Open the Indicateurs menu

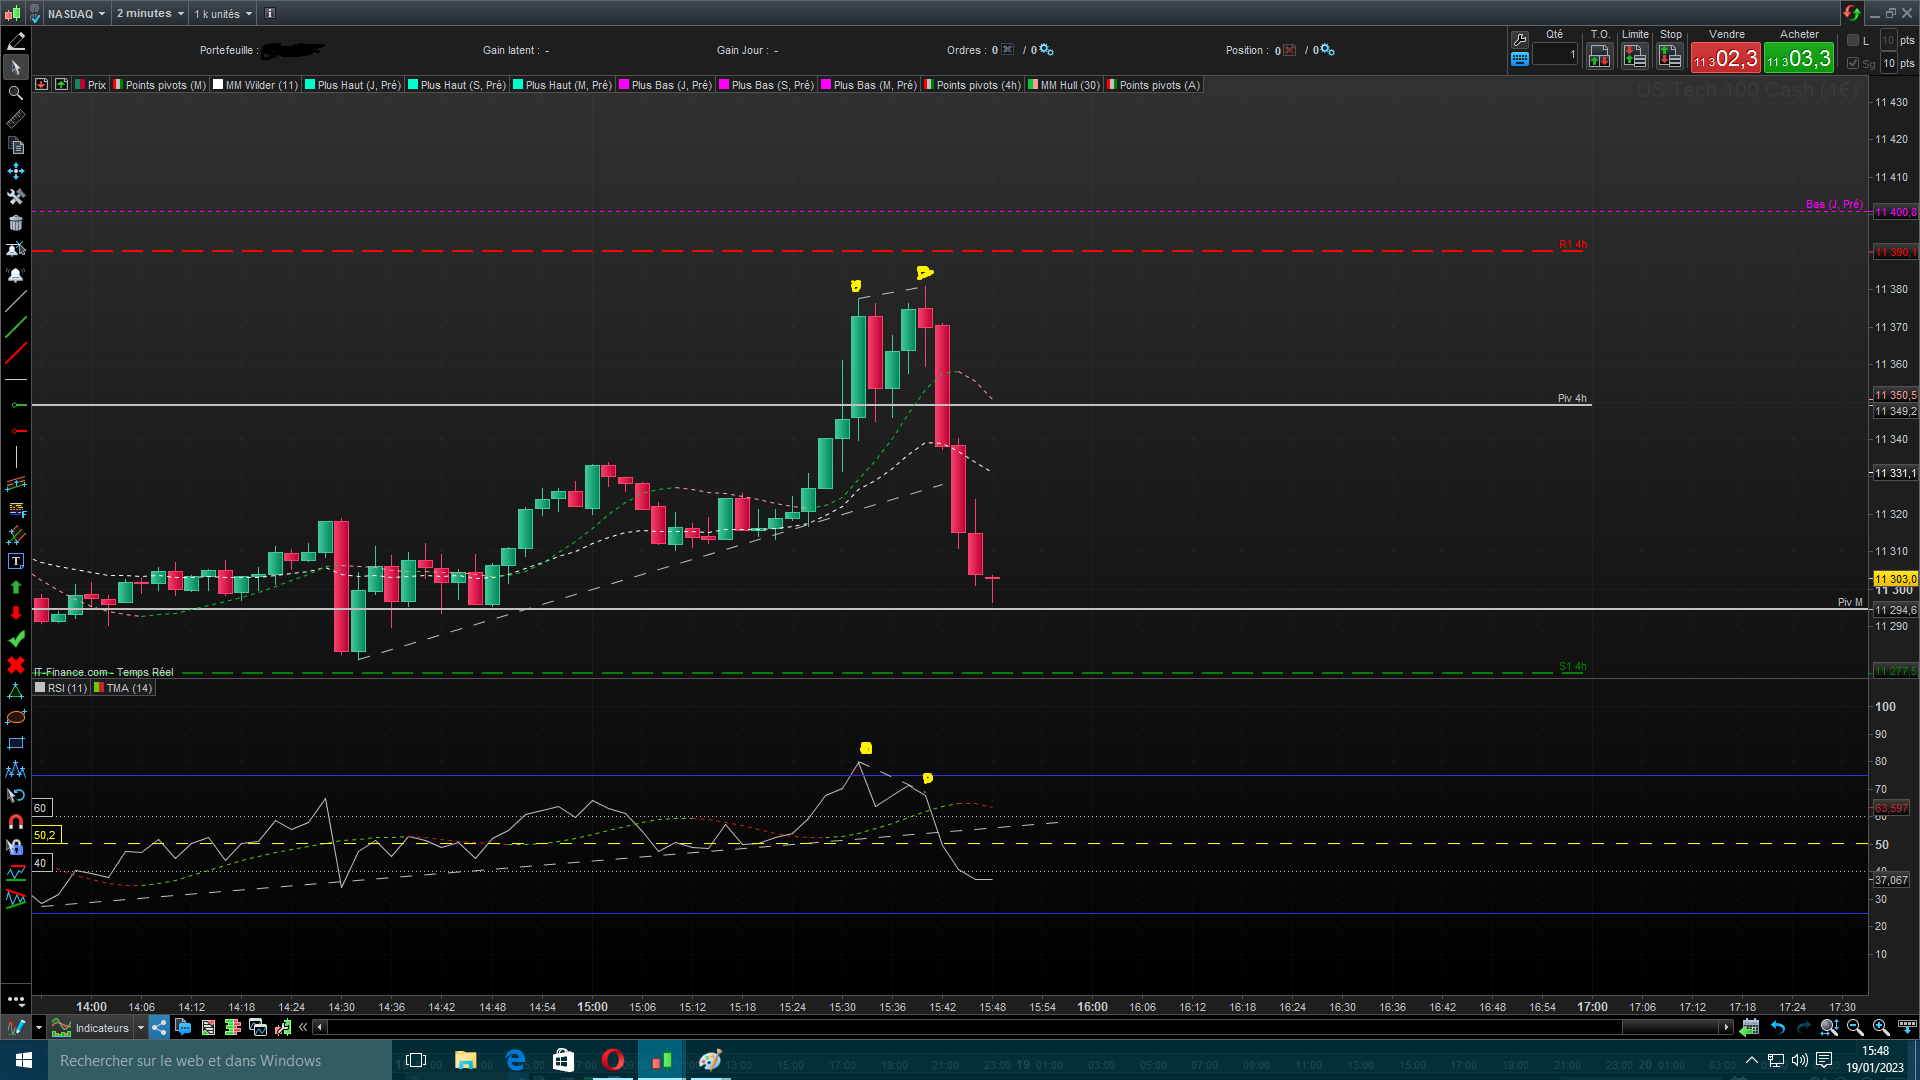(x=101, y=1027)
